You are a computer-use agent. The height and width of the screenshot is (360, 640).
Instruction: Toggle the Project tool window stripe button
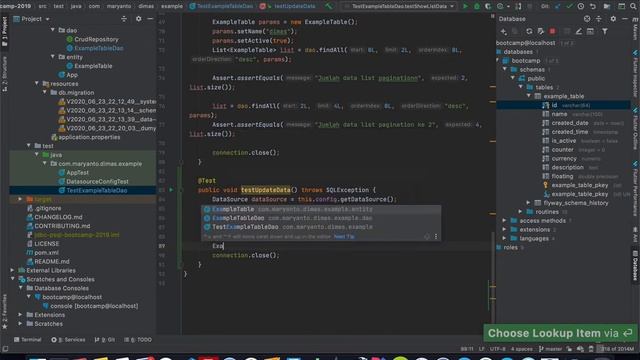[4, 31]
